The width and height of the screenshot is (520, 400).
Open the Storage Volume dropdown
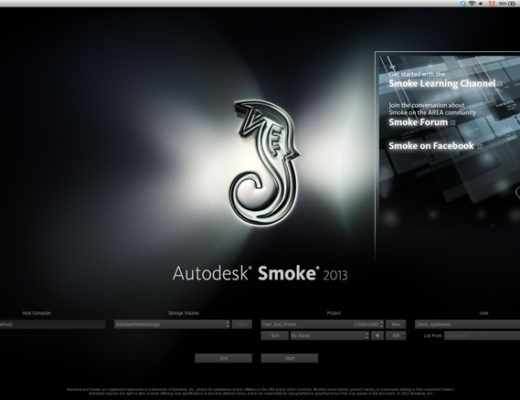(172, 324)
